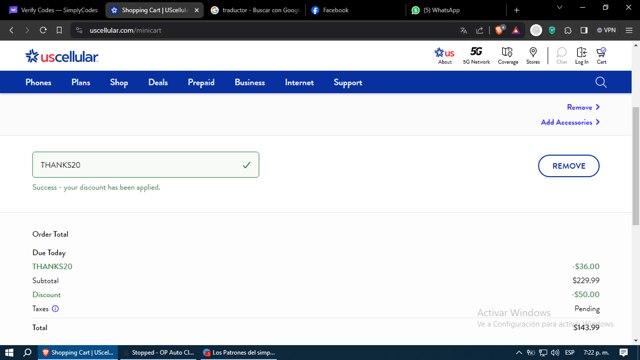Open the Coverage map icon
Image resolution: width=640 pixels, height=360 pixels.
pos(508,56)
